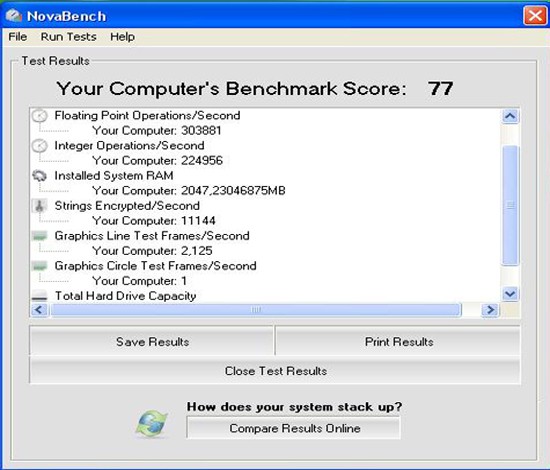Click the value 'Your Computer: 1'
Image resolution: width=550 pixels, height=470 pixels.
pos(140,281)
